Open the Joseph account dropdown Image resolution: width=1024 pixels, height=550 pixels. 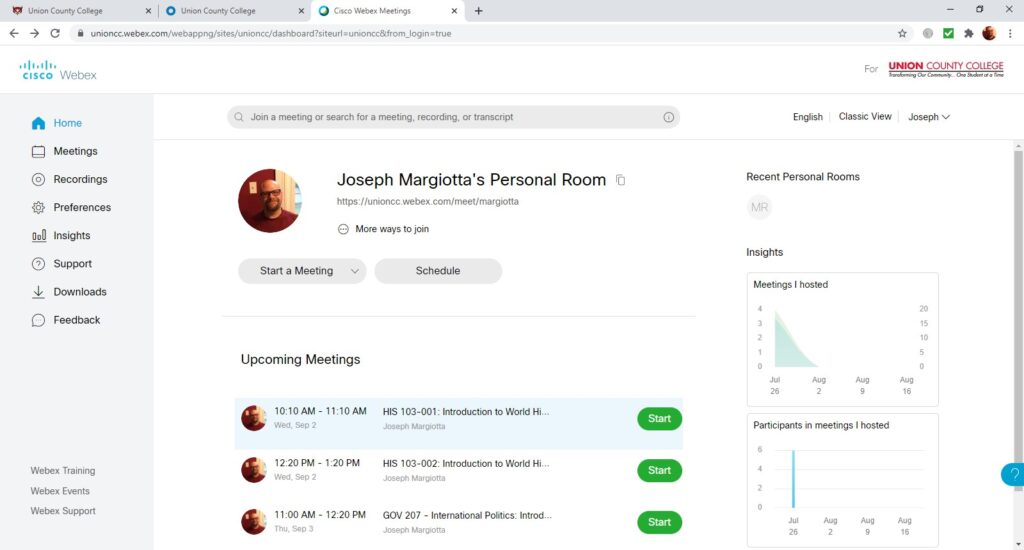coord(928,117)
